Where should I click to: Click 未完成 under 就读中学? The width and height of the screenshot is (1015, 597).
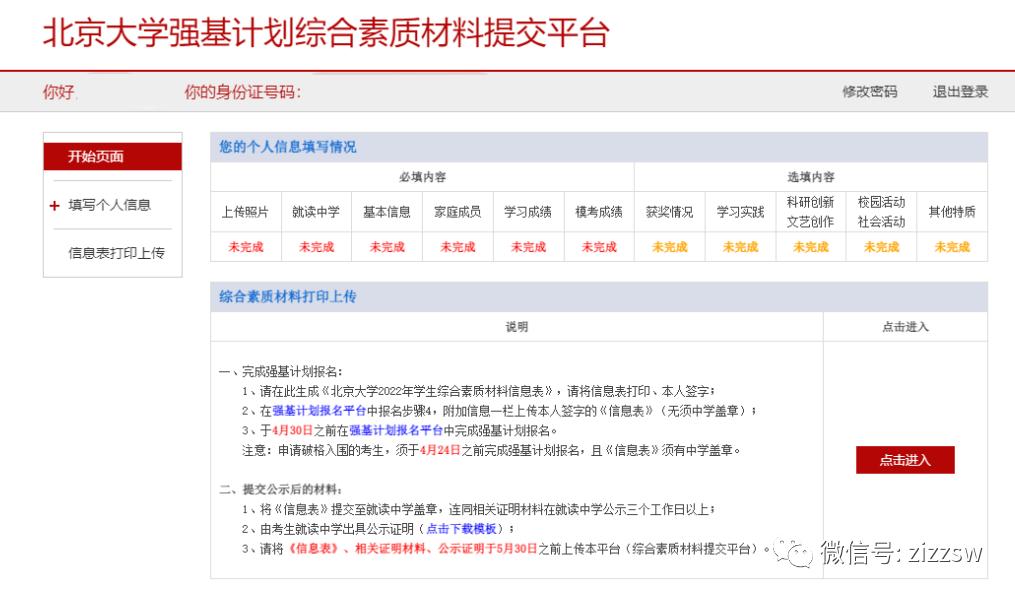click(316, 245)
